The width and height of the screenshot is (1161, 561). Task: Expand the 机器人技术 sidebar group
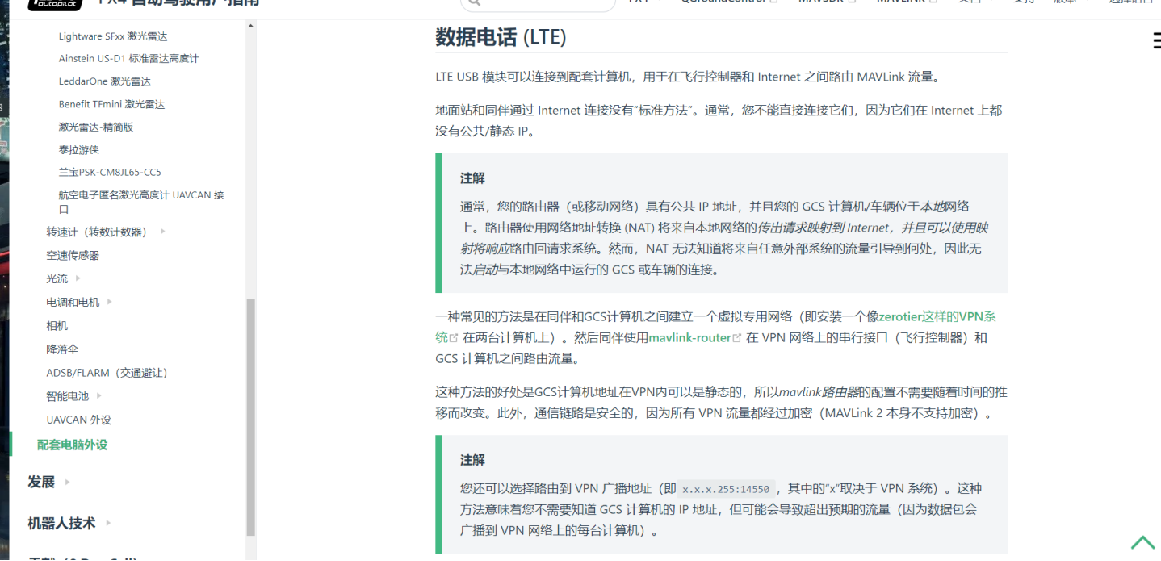pos(109,523)
